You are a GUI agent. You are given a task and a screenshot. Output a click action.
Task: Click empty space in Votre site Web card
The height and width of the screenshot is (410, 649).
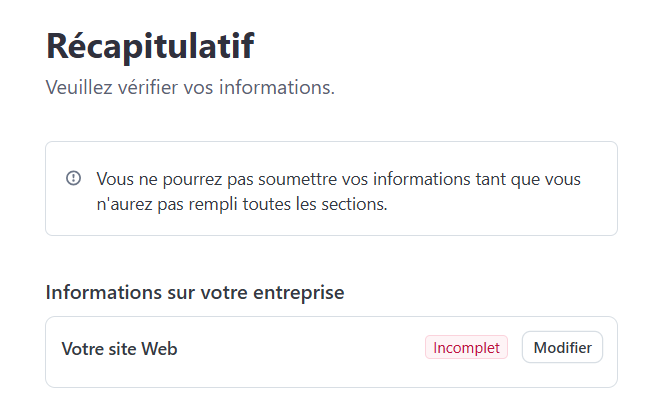click(x=300, y=349)
